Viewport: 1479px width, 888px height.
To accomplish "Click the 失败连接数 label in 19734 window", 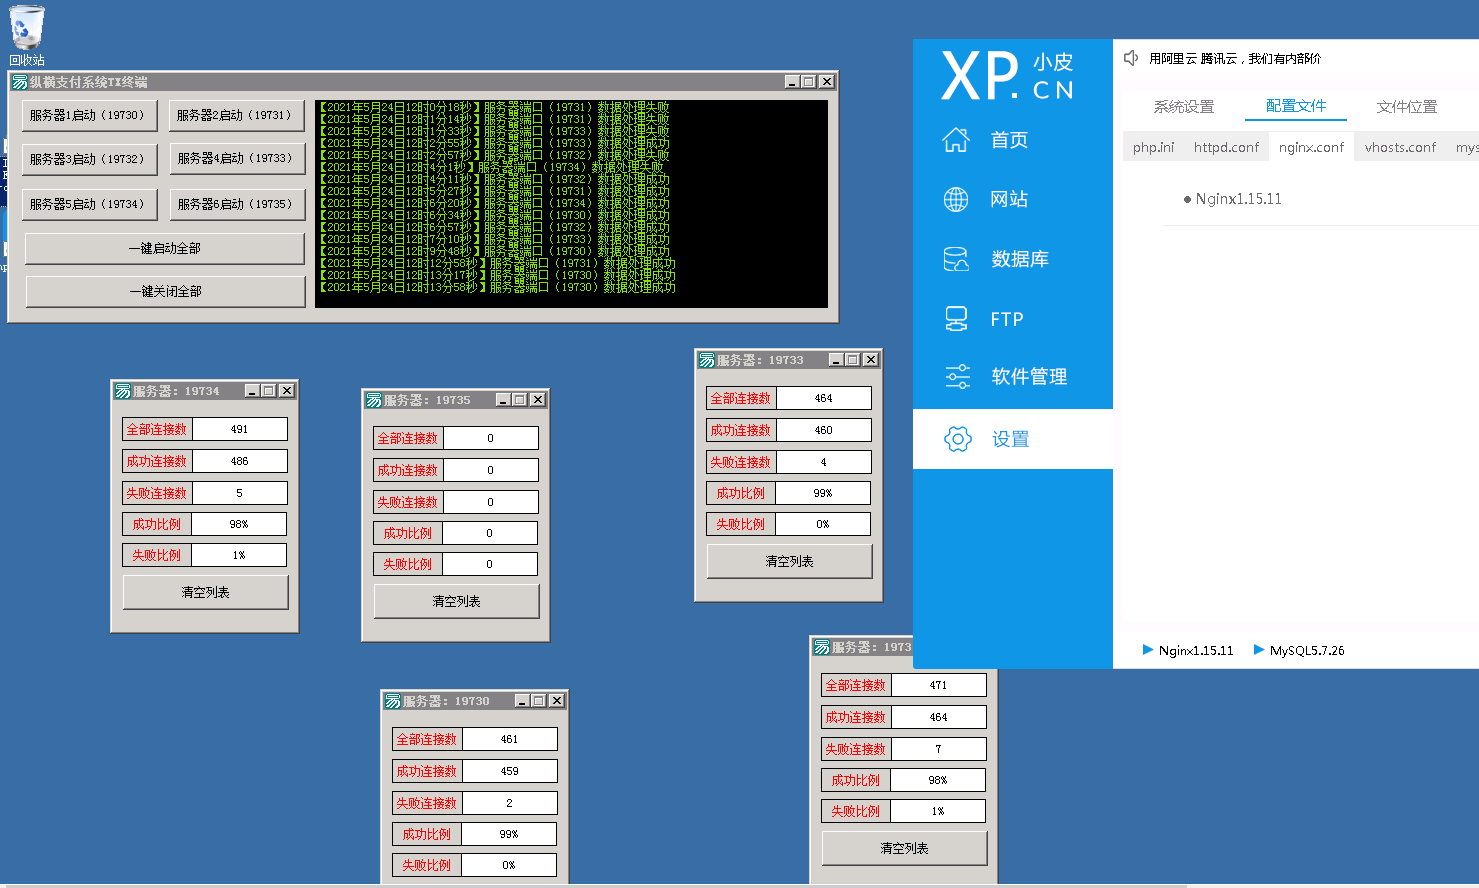I will click(156, 493).
